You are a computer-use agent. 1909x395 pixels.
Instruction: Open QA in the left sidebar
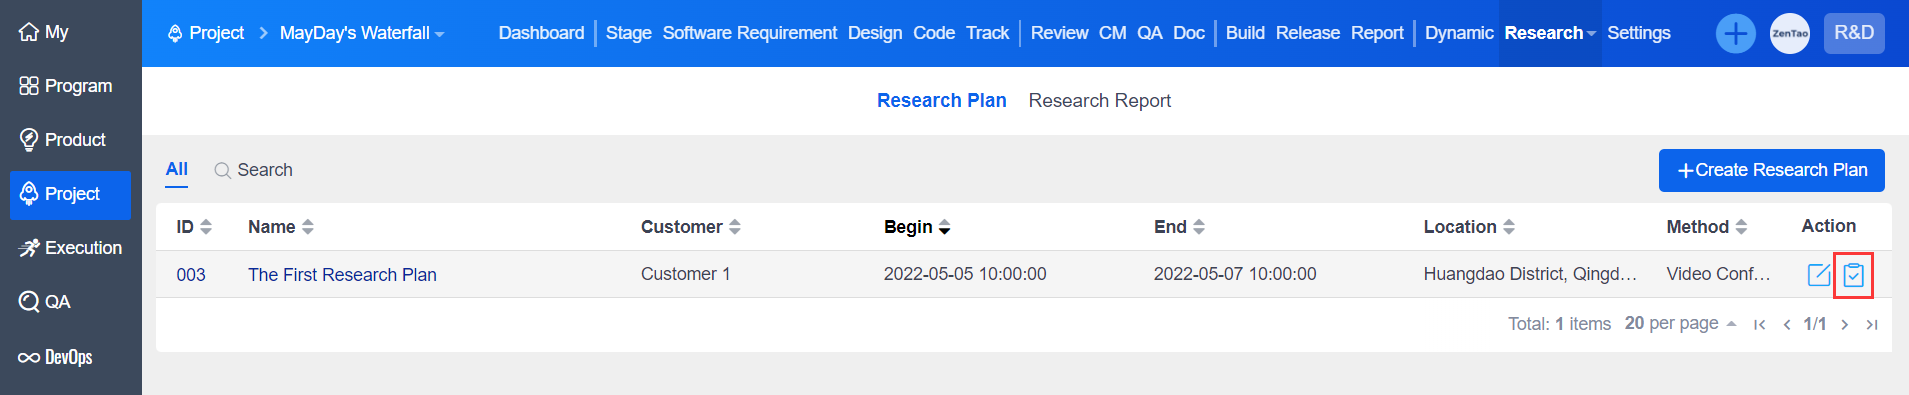(45, 302)
